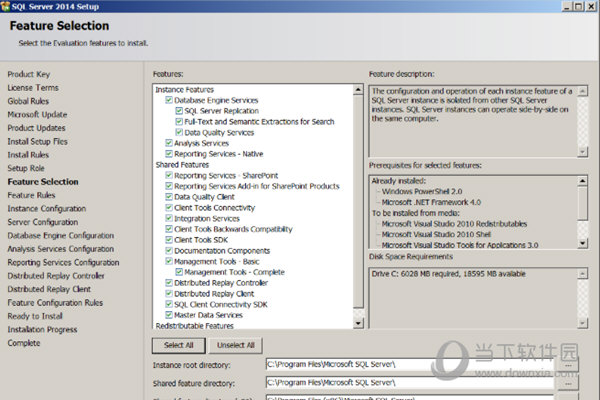Browse for the instance root directory
The width and height of the screenshot is (600, 400).
click(568, 366)
